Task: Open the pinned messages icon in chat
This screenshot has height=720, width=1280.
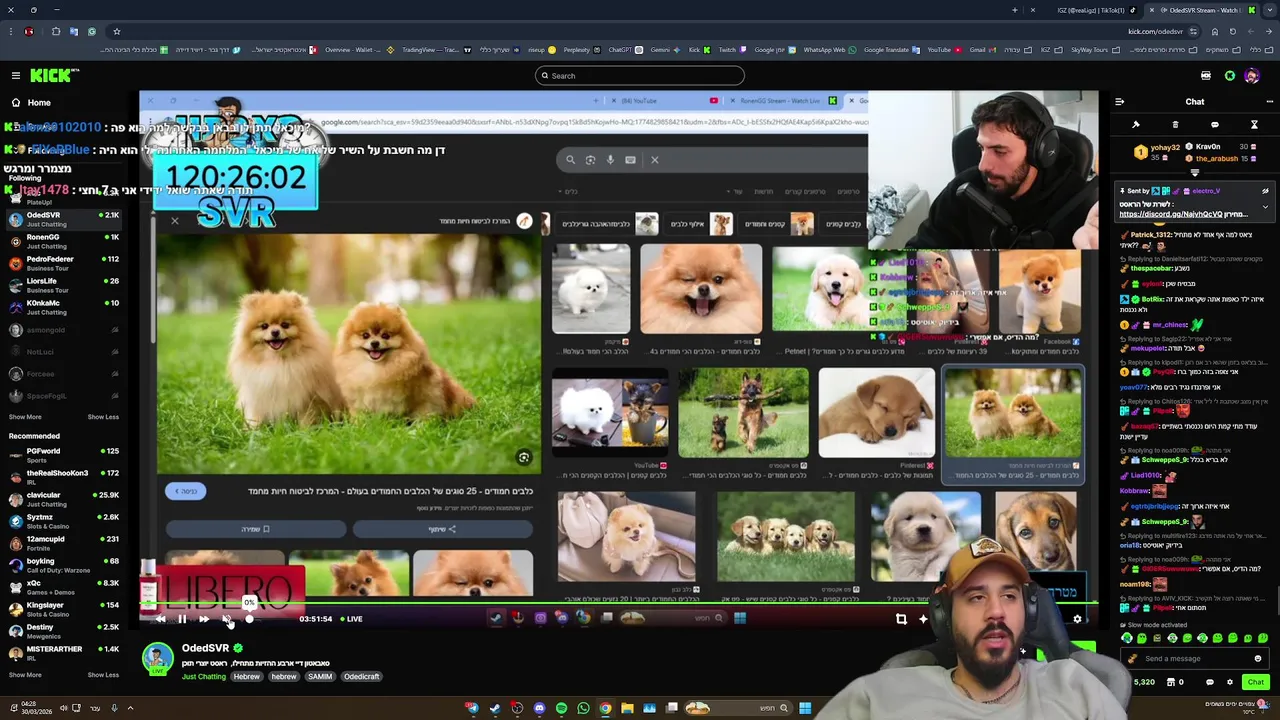Action: (1136, 125)
